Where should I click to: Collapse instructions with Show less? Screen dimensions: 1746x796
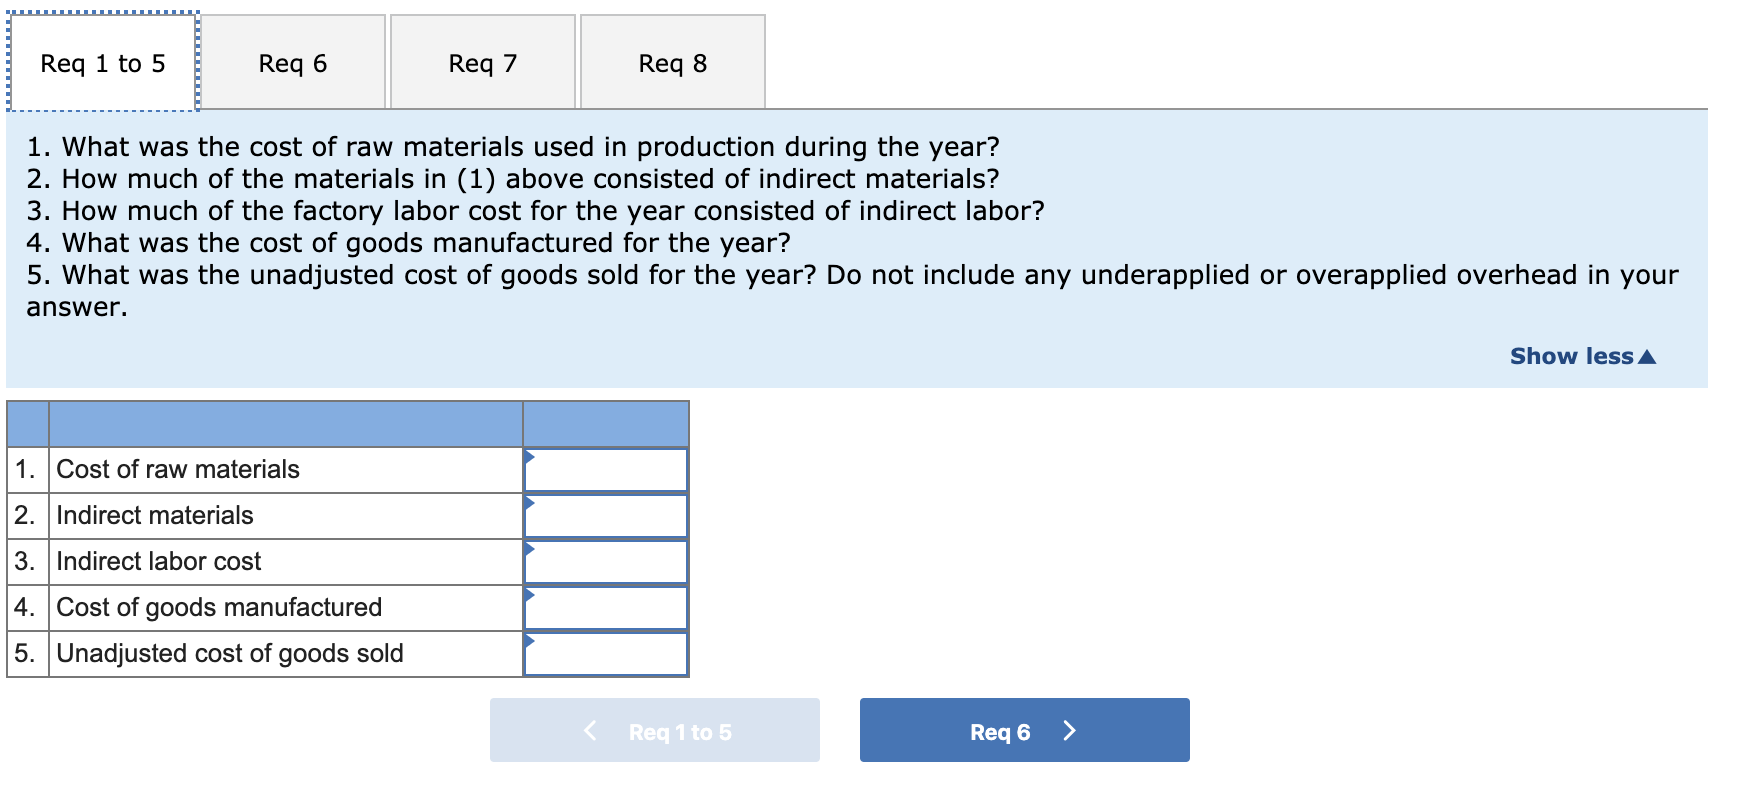point(1583,356)
